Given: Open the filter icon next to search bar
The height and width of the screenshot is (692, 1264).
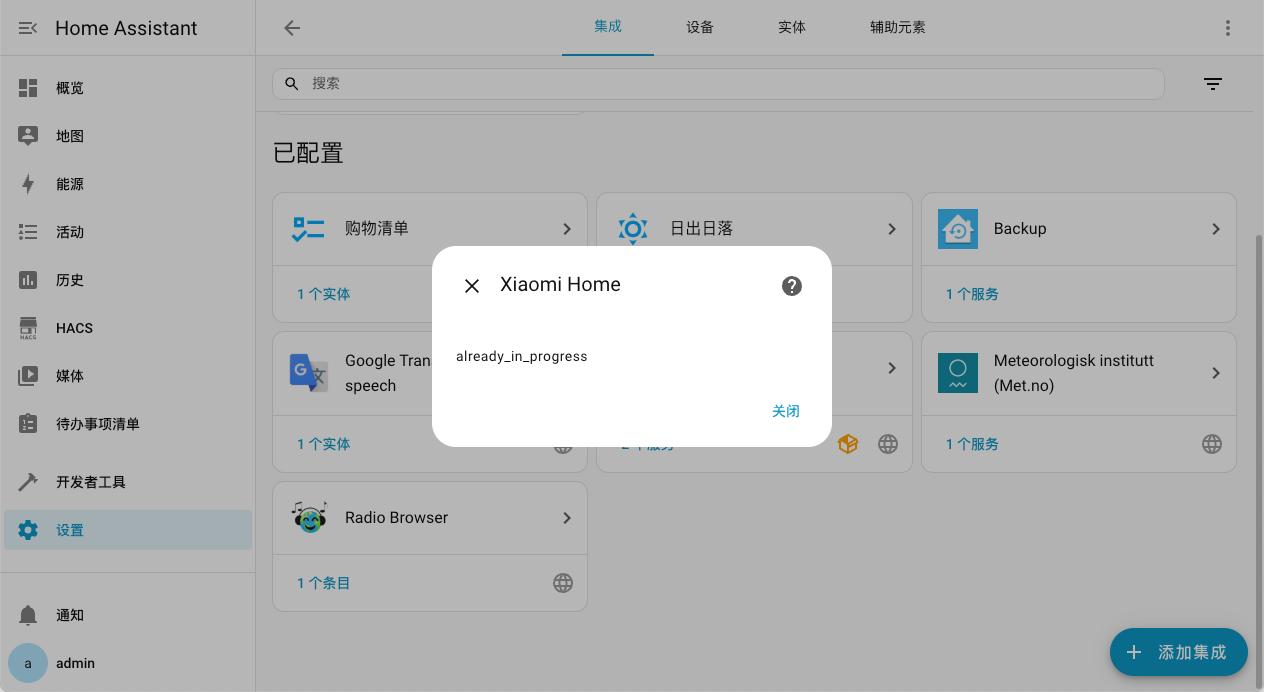Looking at the screenshot, I should pyautogui.click(x=1213, y=84).
